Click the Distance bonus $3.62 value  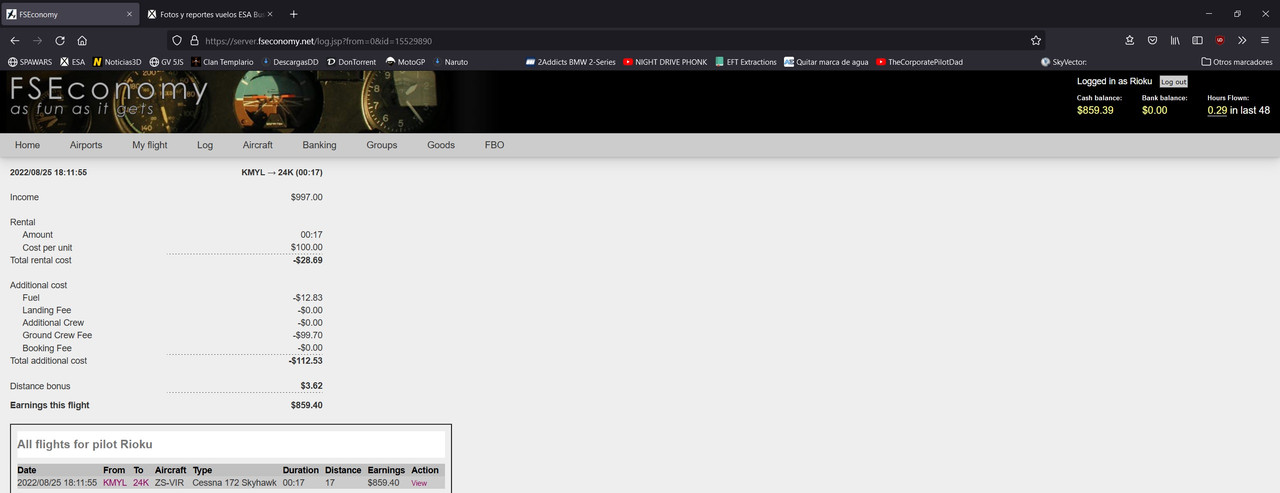coord(311,385)
